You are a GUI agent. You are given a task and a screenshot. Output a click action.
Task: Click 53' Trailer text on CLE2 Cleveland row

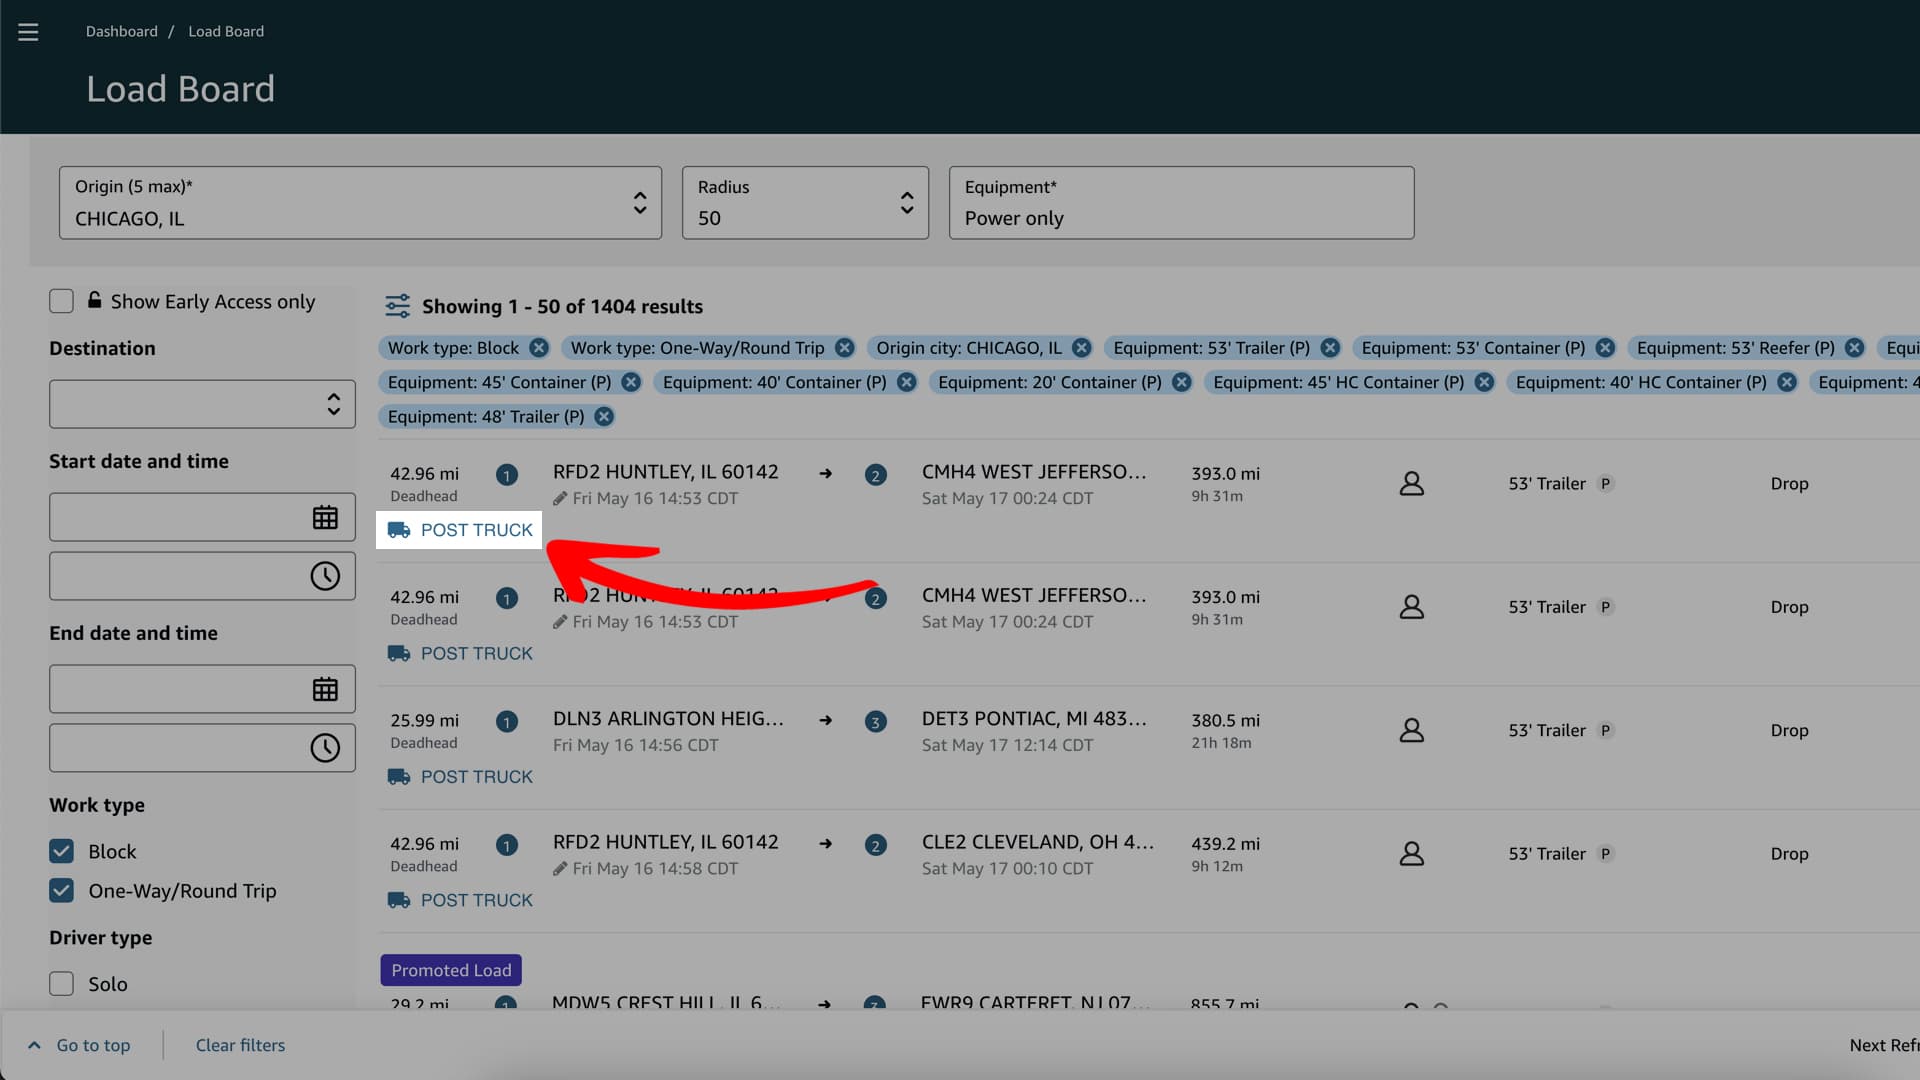[x=1547, y=854]
